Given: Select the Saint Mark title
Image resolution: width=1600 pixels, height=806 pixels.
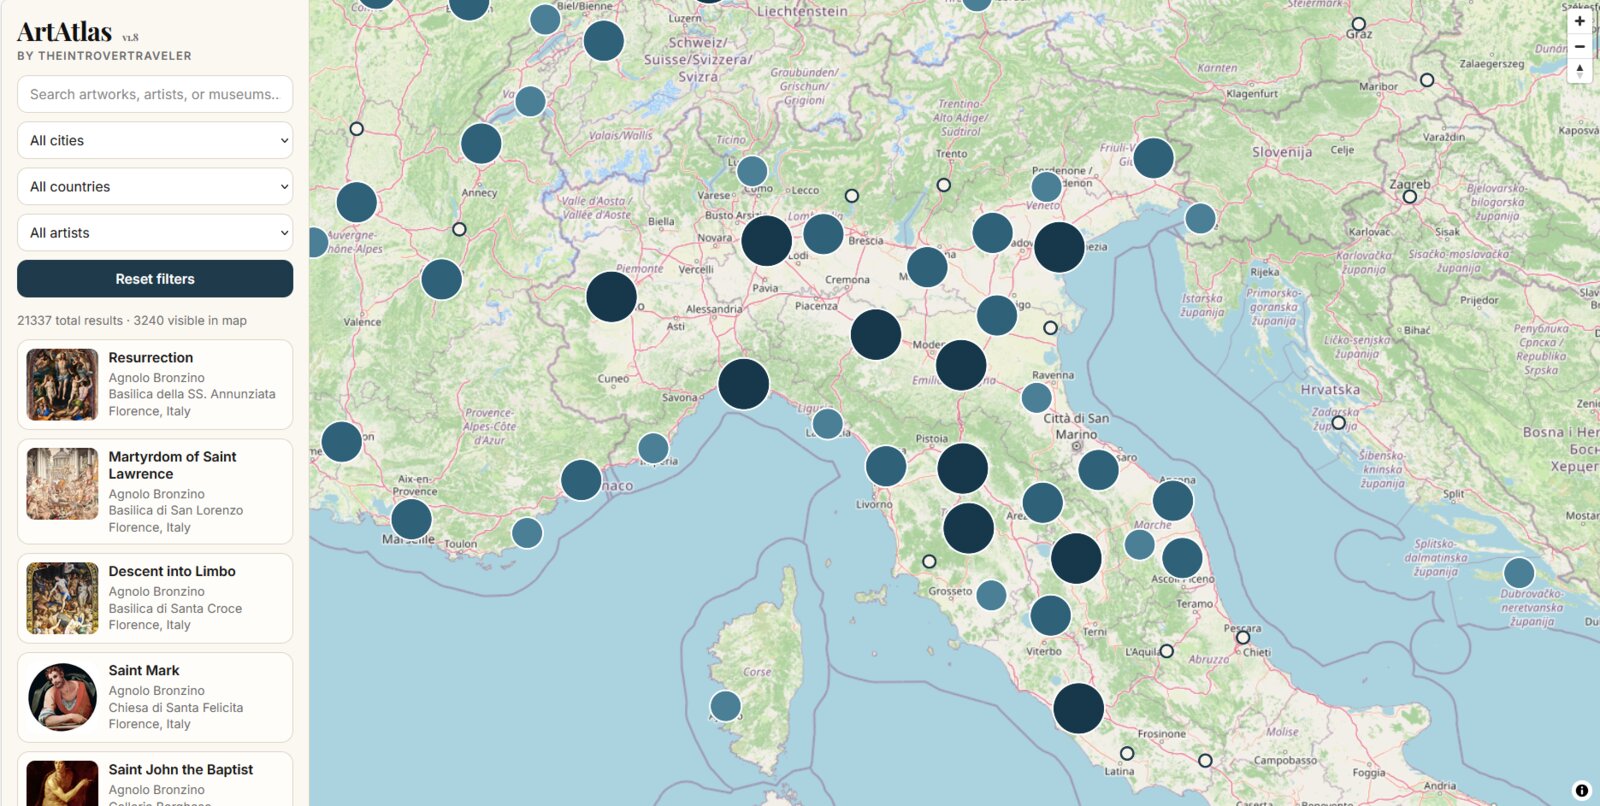Looking at the screenshot, I should coord(144,670).
